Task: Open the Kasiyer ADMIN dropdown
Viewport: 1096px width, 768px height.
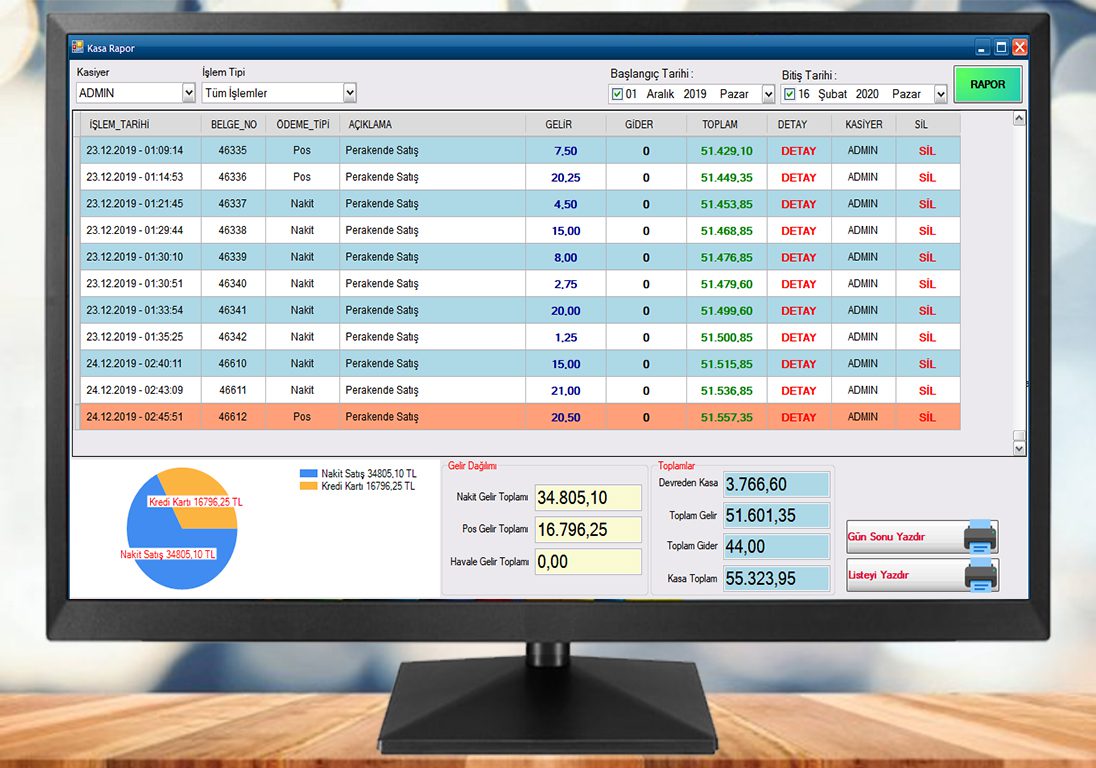Action: (189, 93)
